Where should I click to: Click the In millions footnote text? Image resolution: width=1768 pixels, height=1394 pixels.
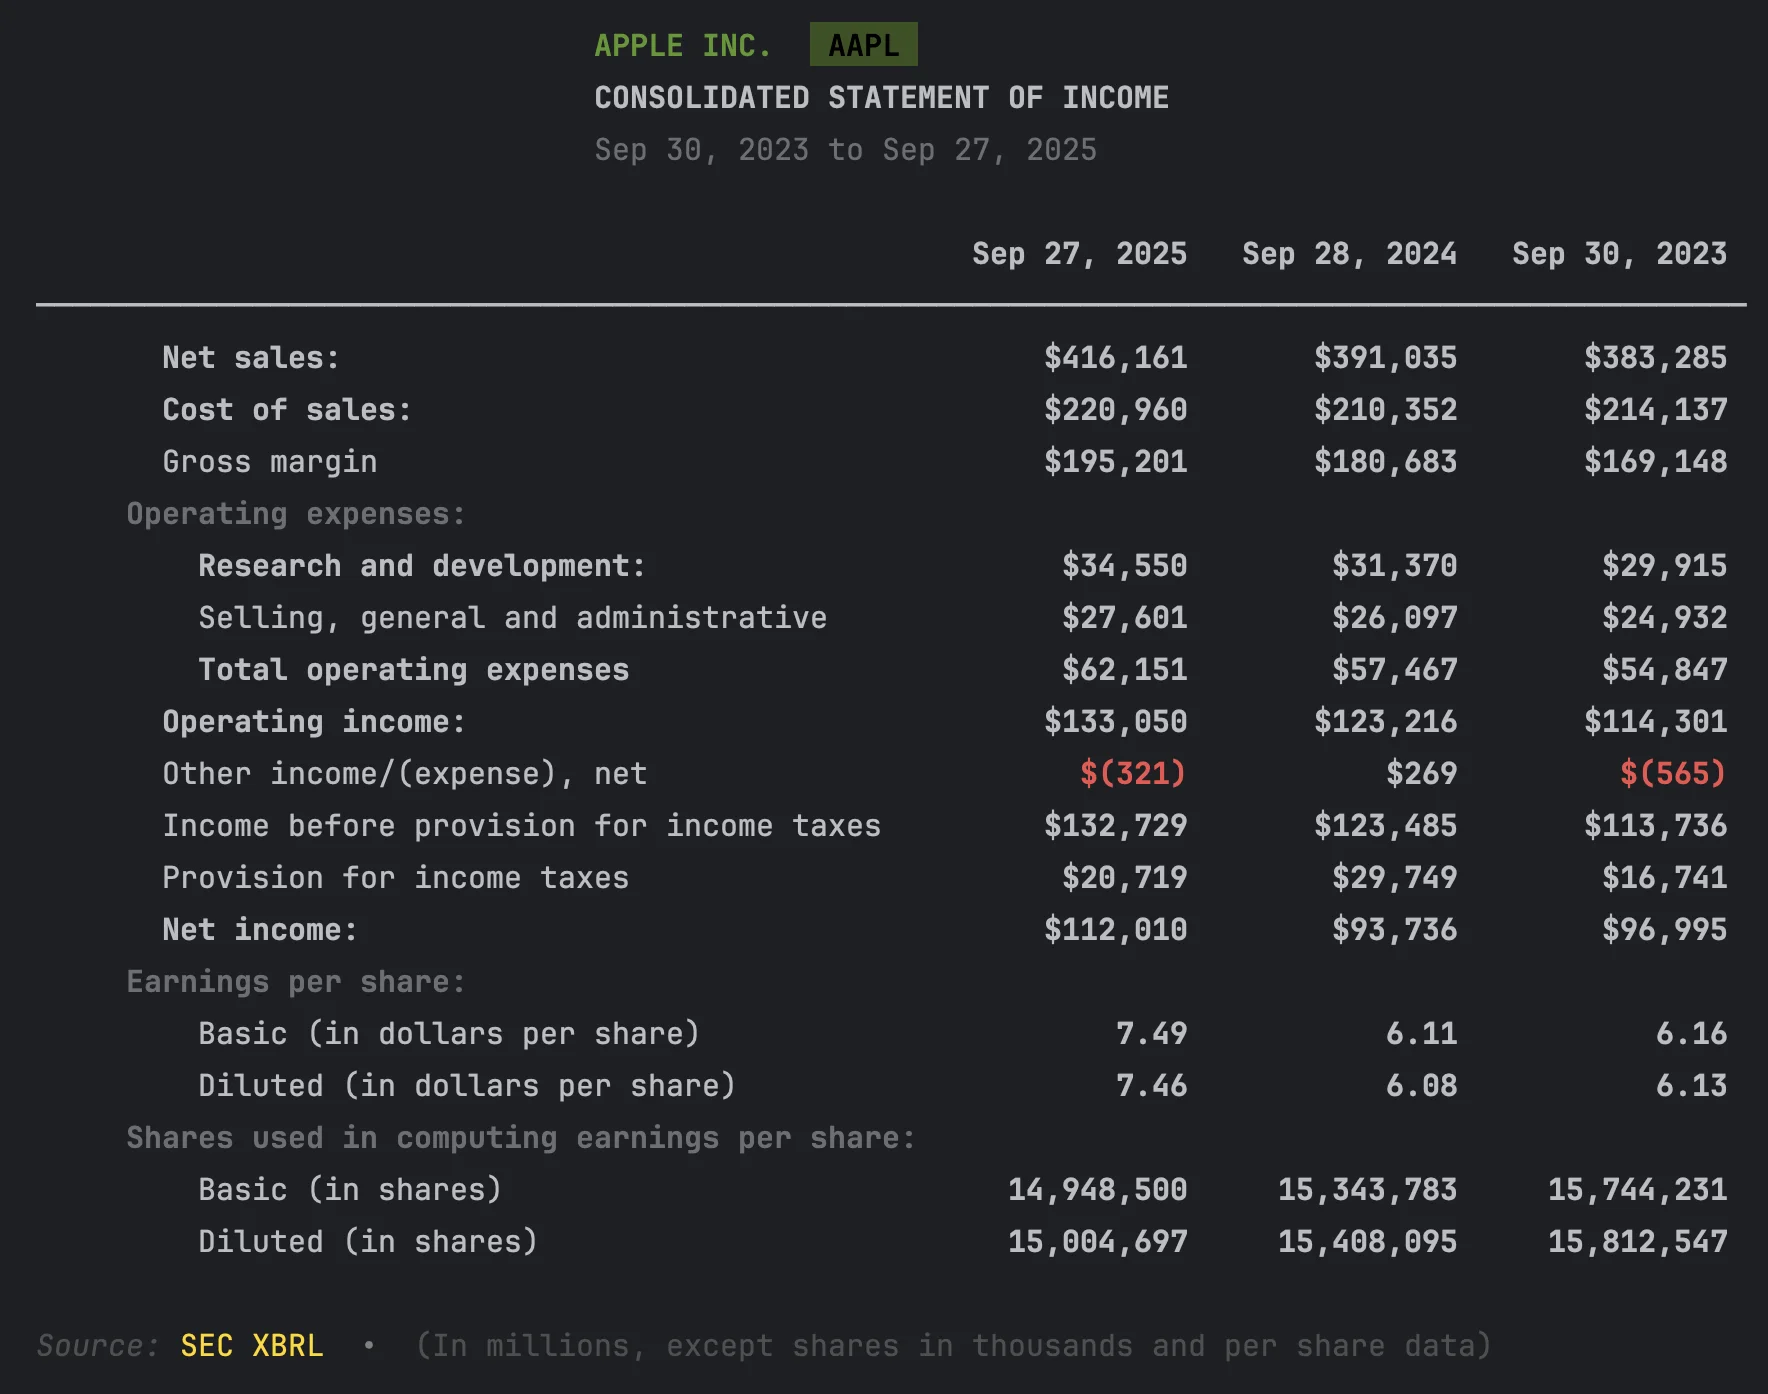953,1346
